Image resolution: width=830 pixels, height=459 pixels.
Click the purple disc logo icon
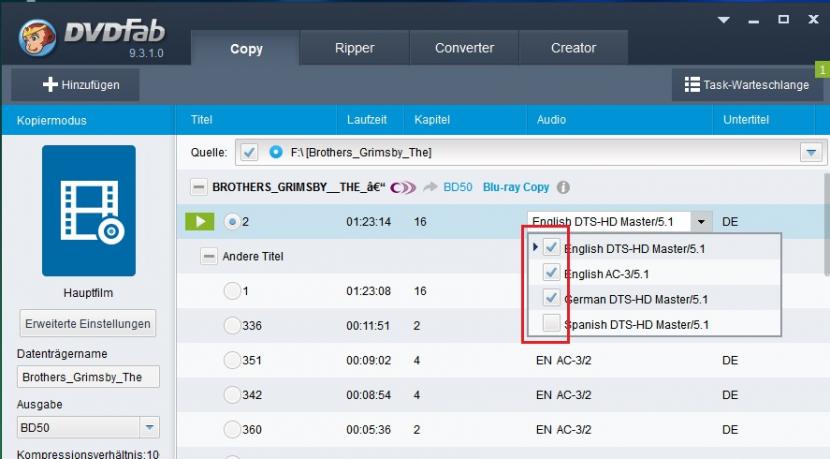click(x=402, y=187)
